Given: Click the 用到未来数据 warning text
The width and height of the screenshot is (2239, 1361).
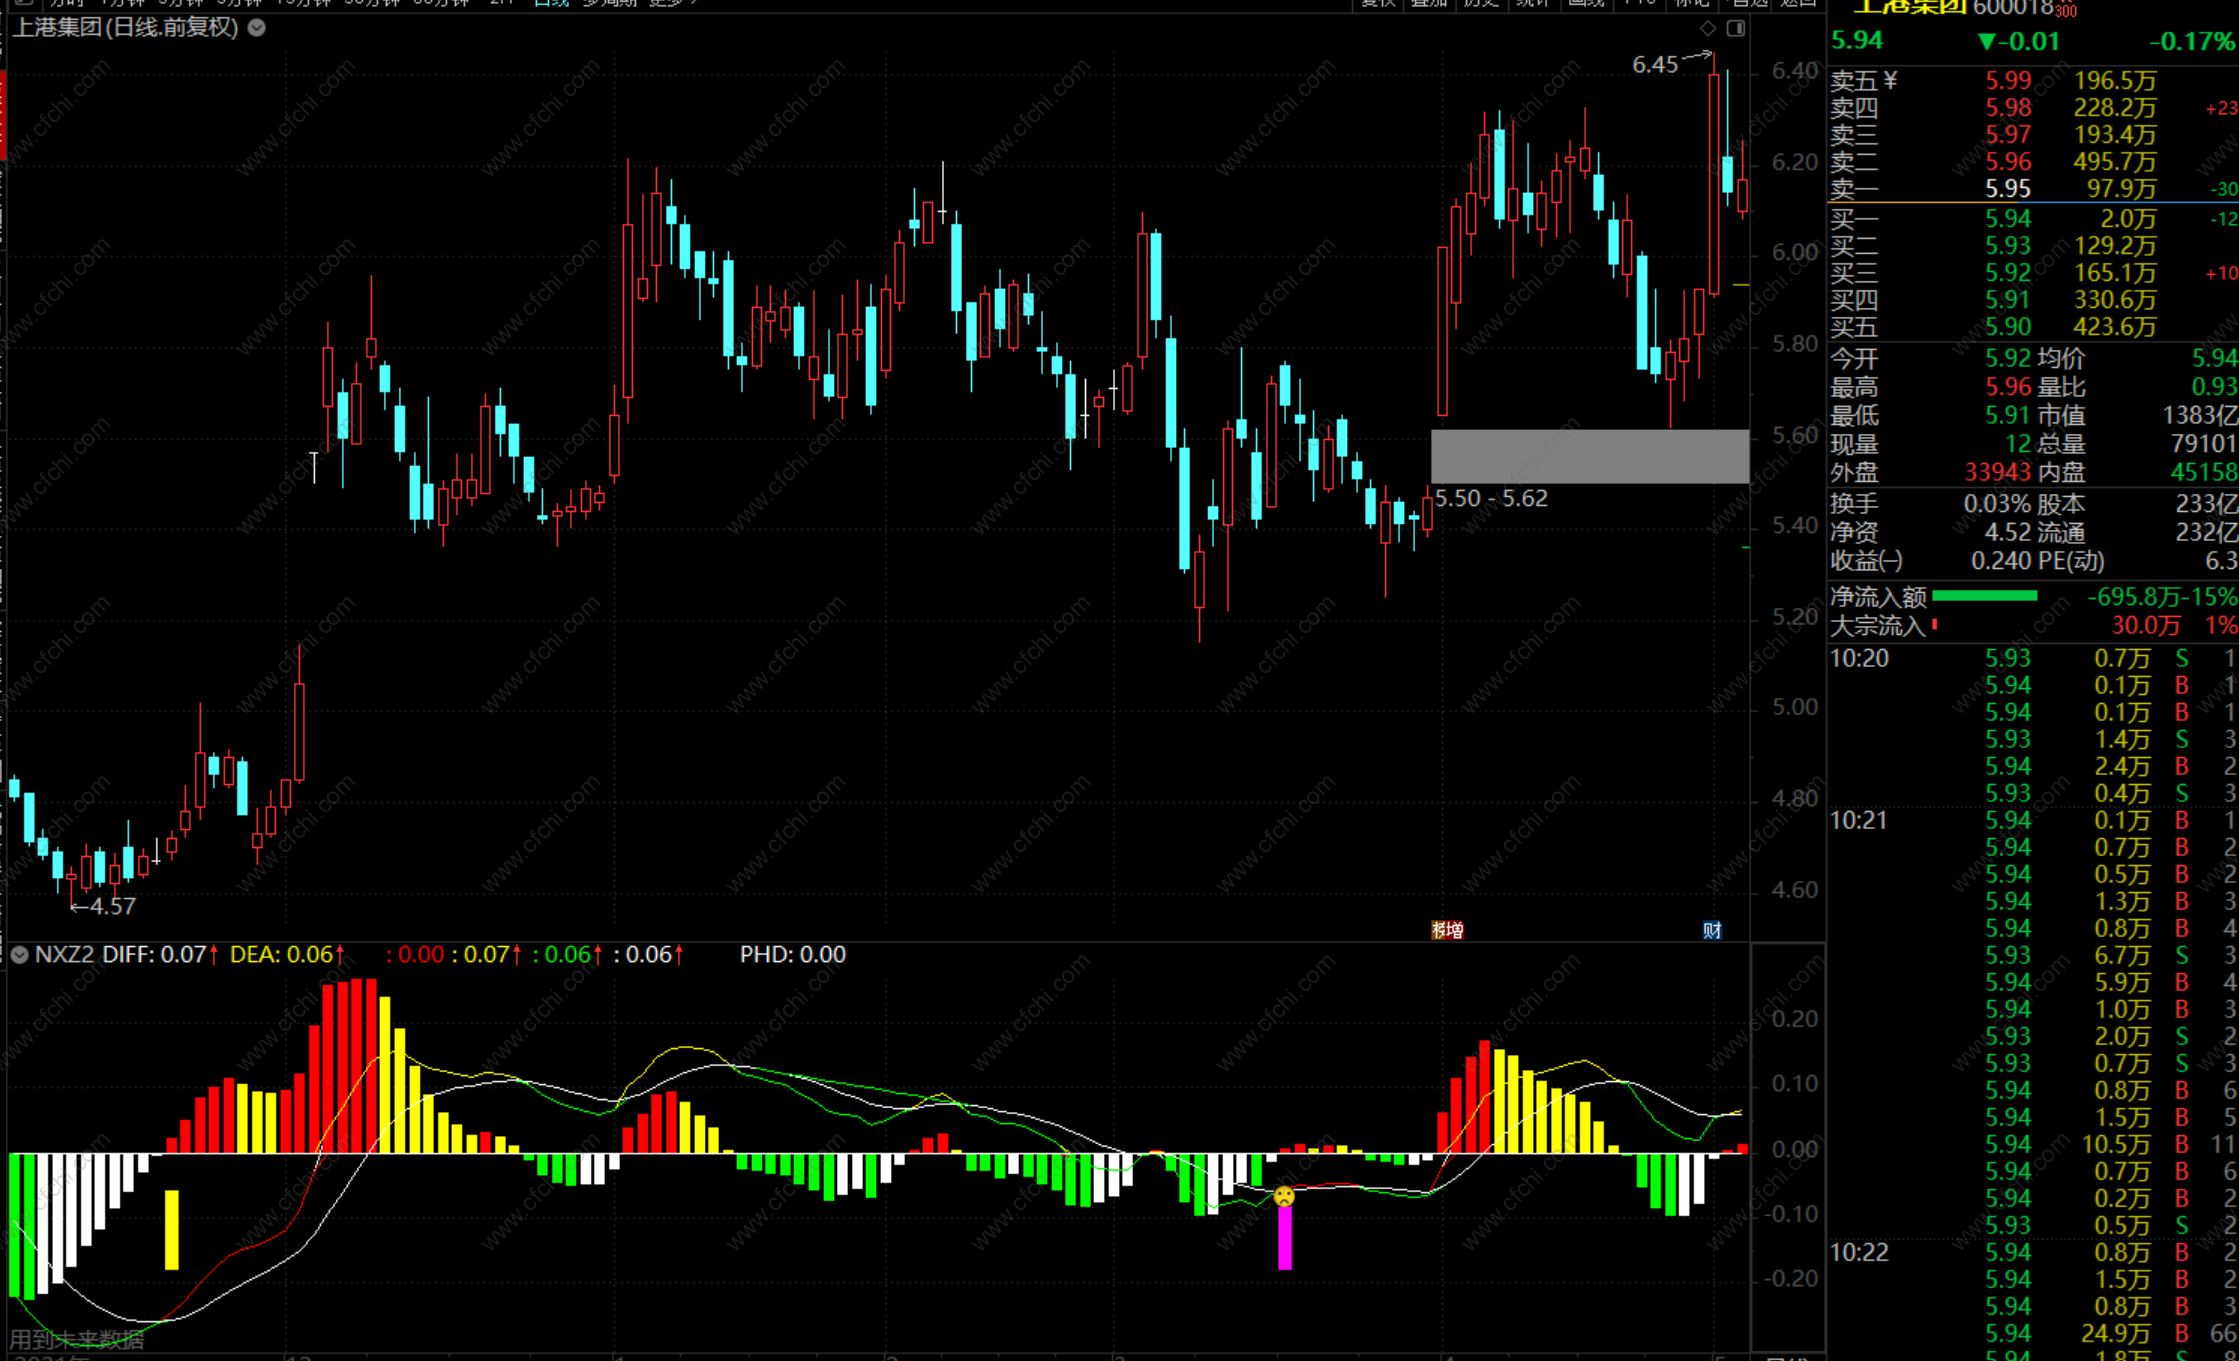Looking at the screenshot, I should pos(77,1339).
